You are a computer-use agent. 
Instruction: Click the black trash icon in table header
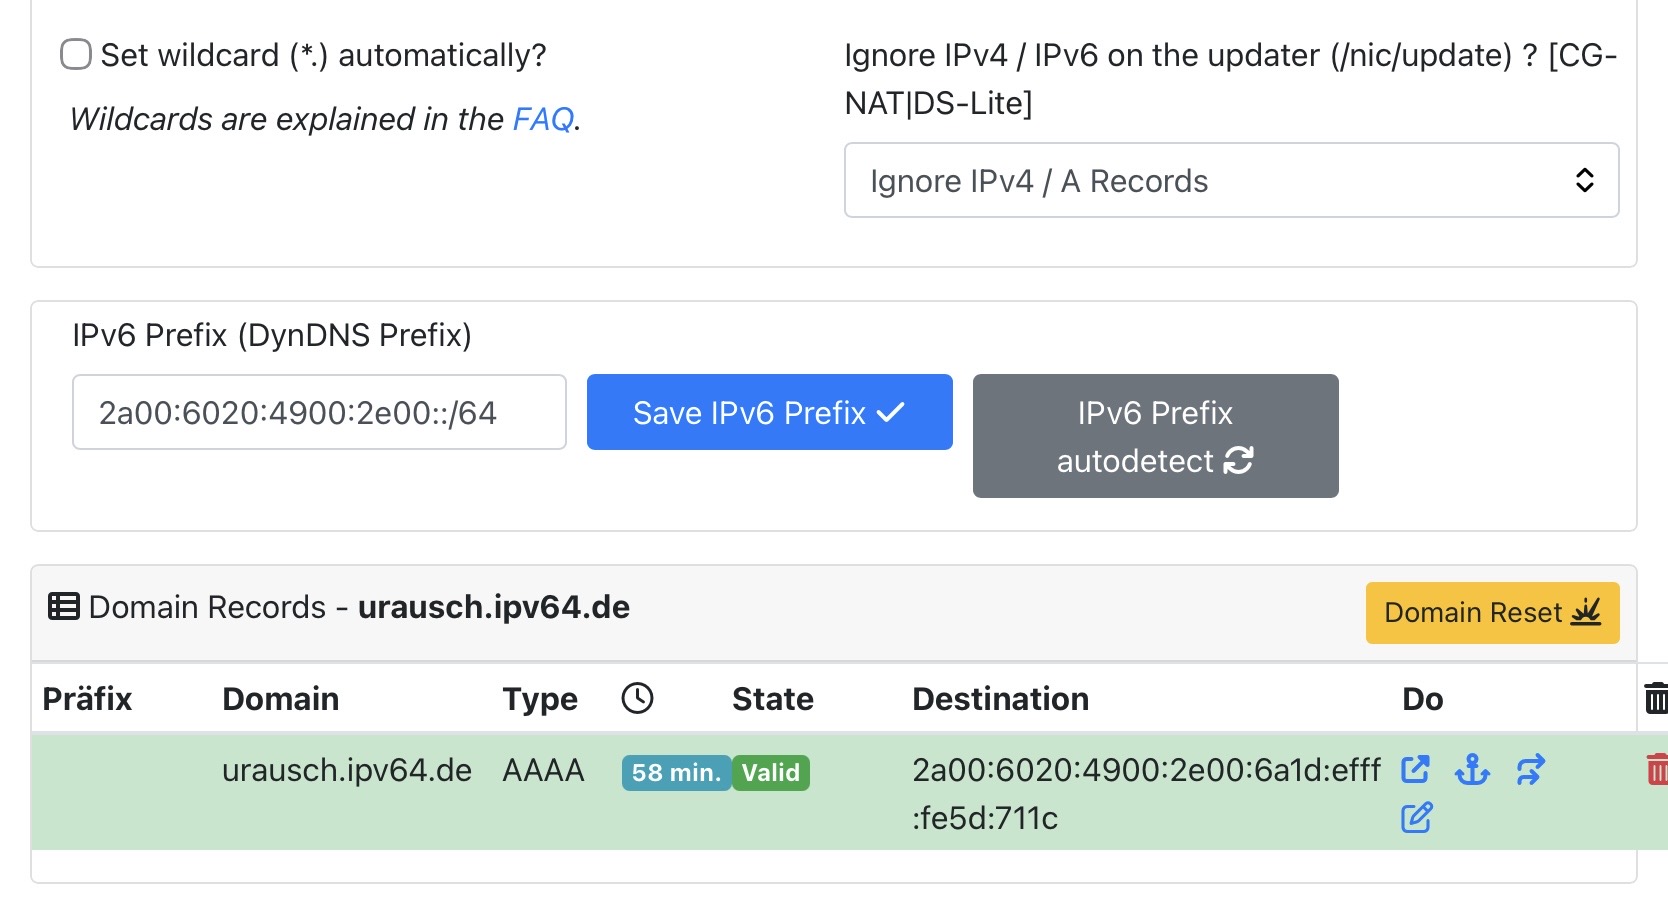pyautogui.click(x=1656, y=698)
